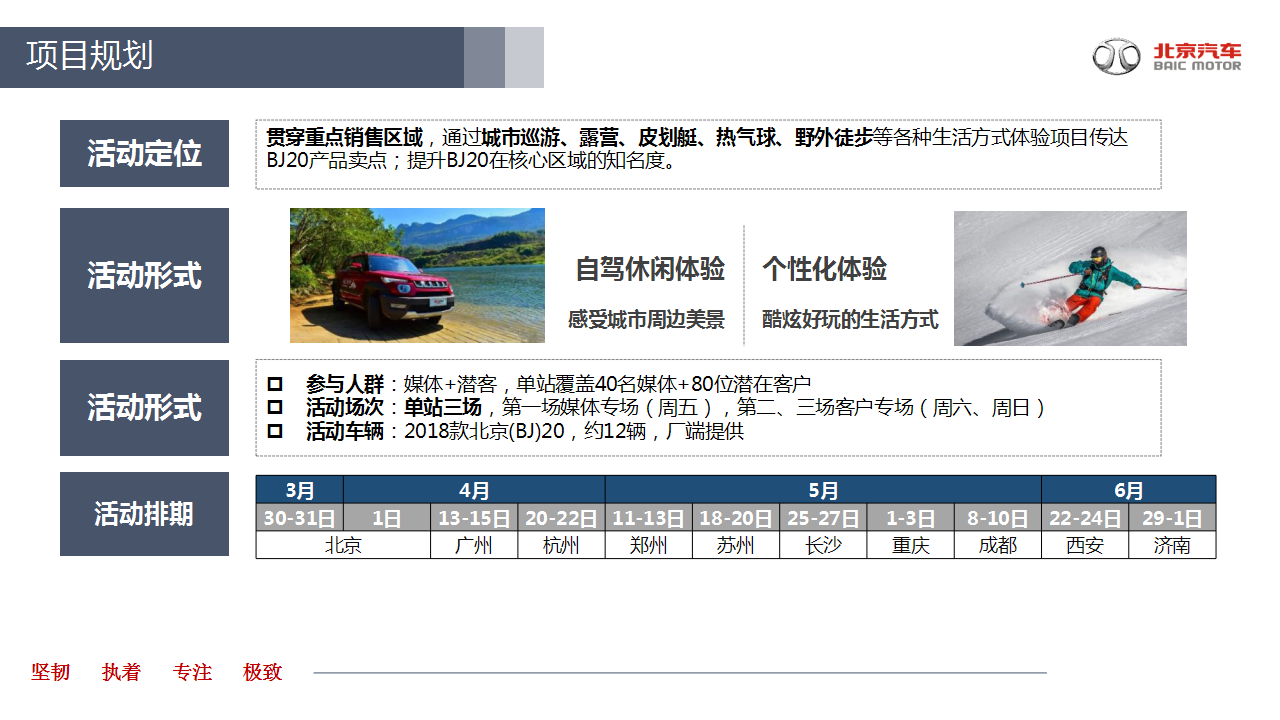Select the 1-3日 date cell
Viewport: 1280px width, 720px height.
[910, 518]
